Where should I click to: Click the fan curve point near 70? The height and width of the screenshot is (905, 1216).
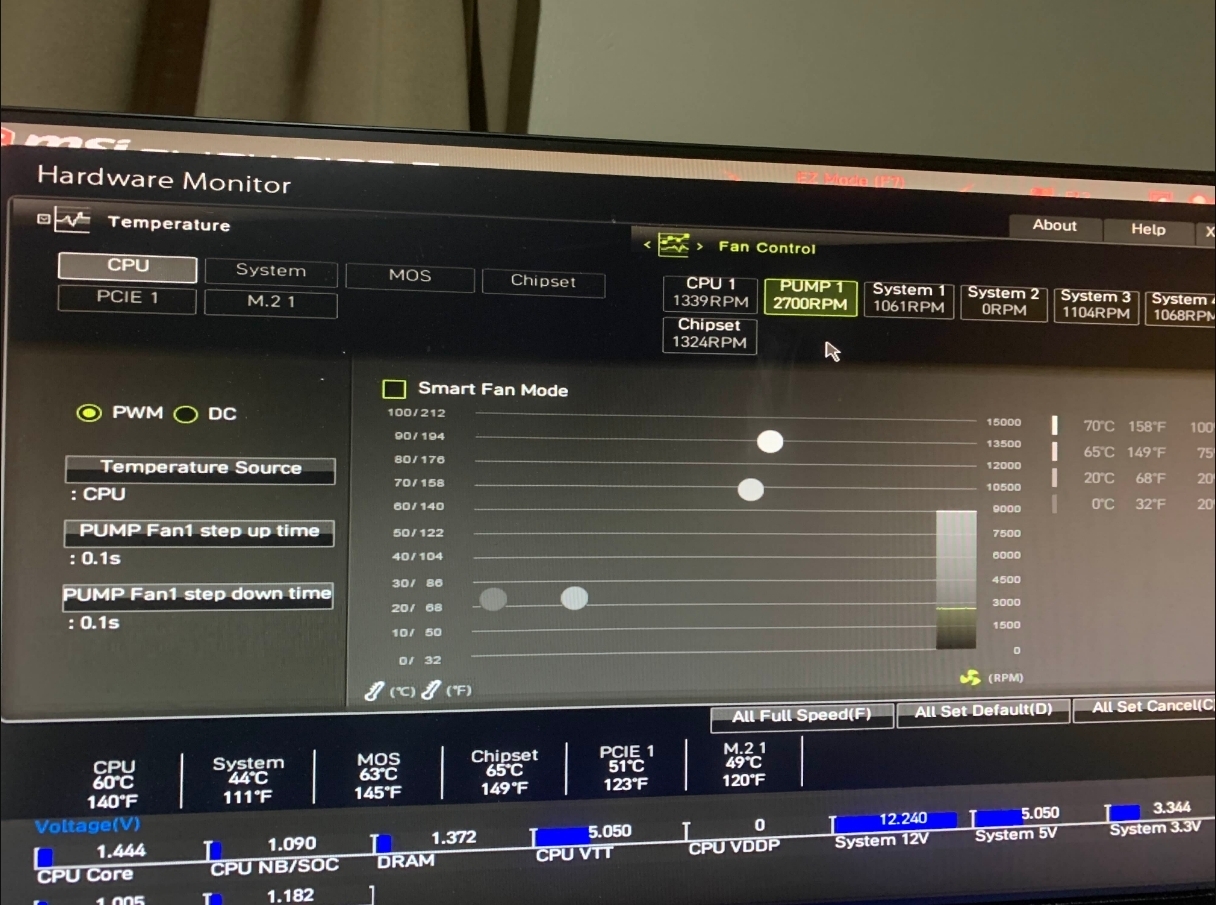pos(750,489)
